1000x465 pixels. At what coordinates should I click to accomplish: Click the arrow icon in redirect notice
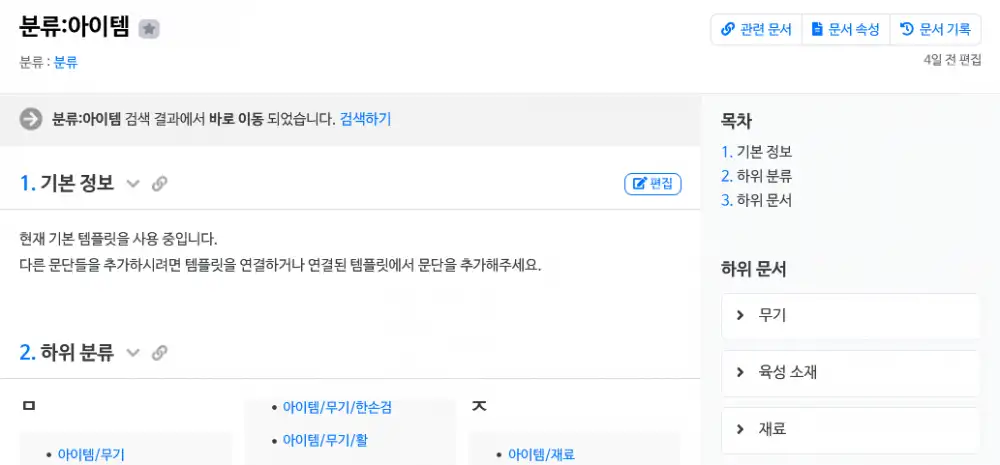tap(31, 119)
